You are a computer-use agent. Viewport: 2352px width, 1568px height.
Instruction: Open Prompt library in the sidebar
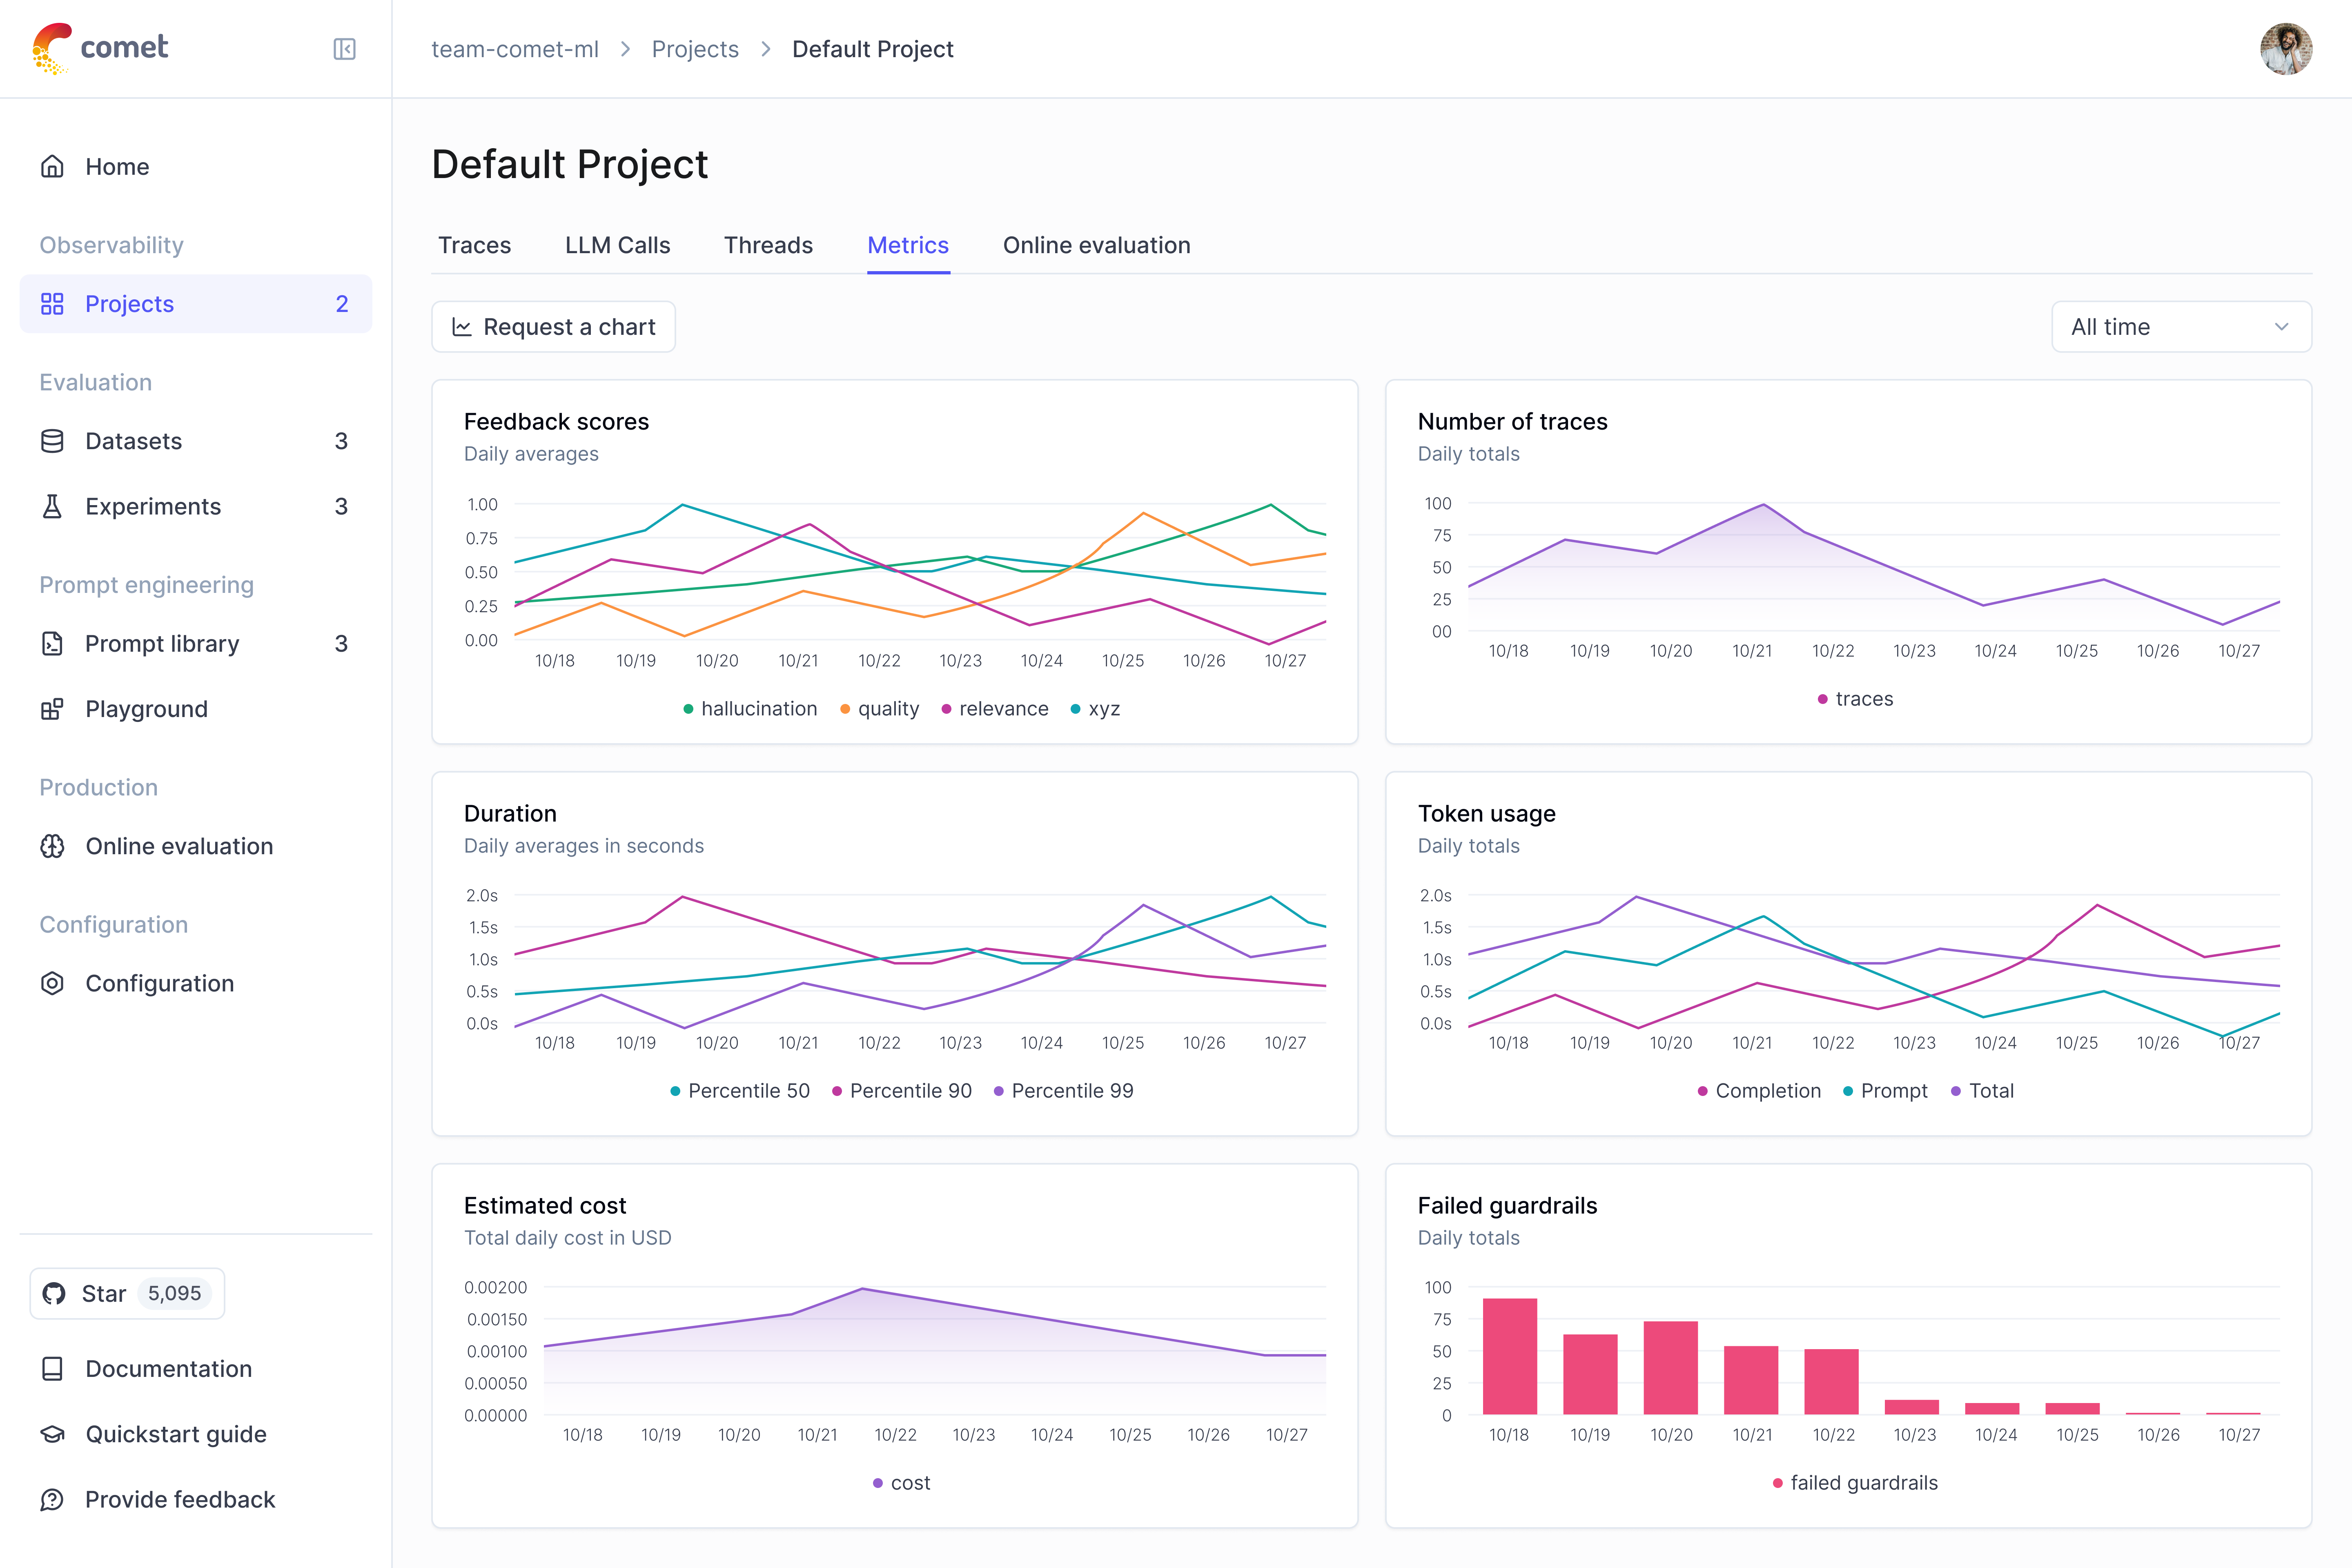196,643
